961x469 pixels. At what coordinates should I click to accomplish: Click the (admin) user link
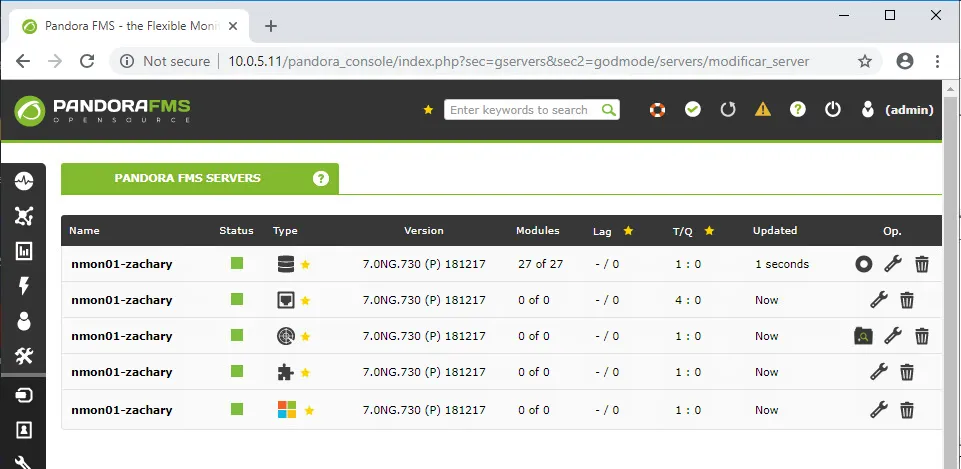pos(910,110)
